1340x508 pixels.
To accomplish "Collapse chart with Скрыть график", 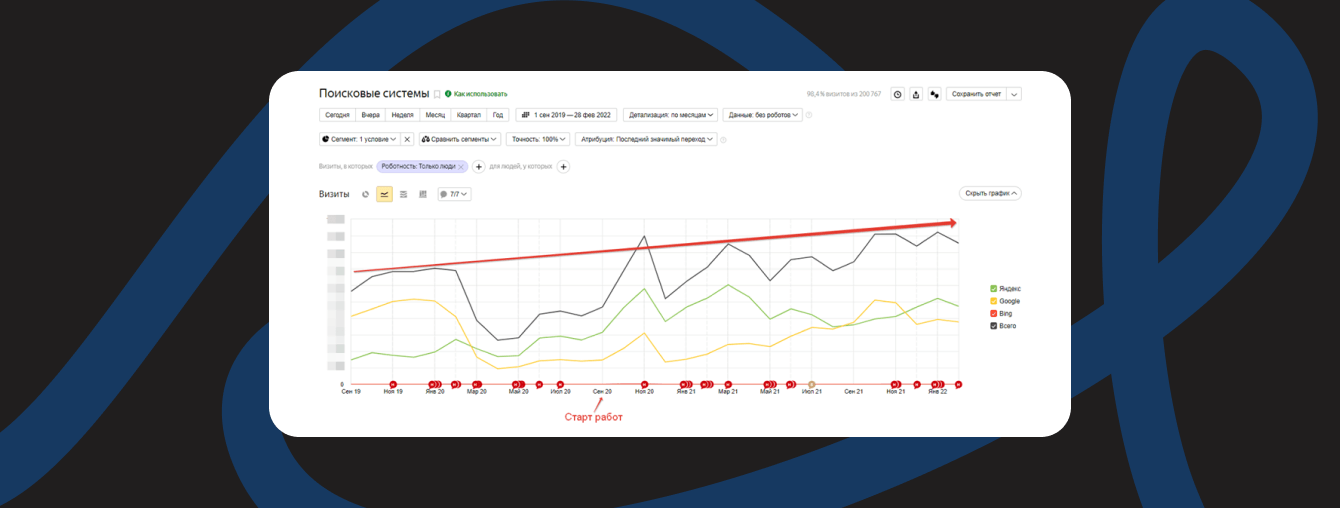I will 990,193.
